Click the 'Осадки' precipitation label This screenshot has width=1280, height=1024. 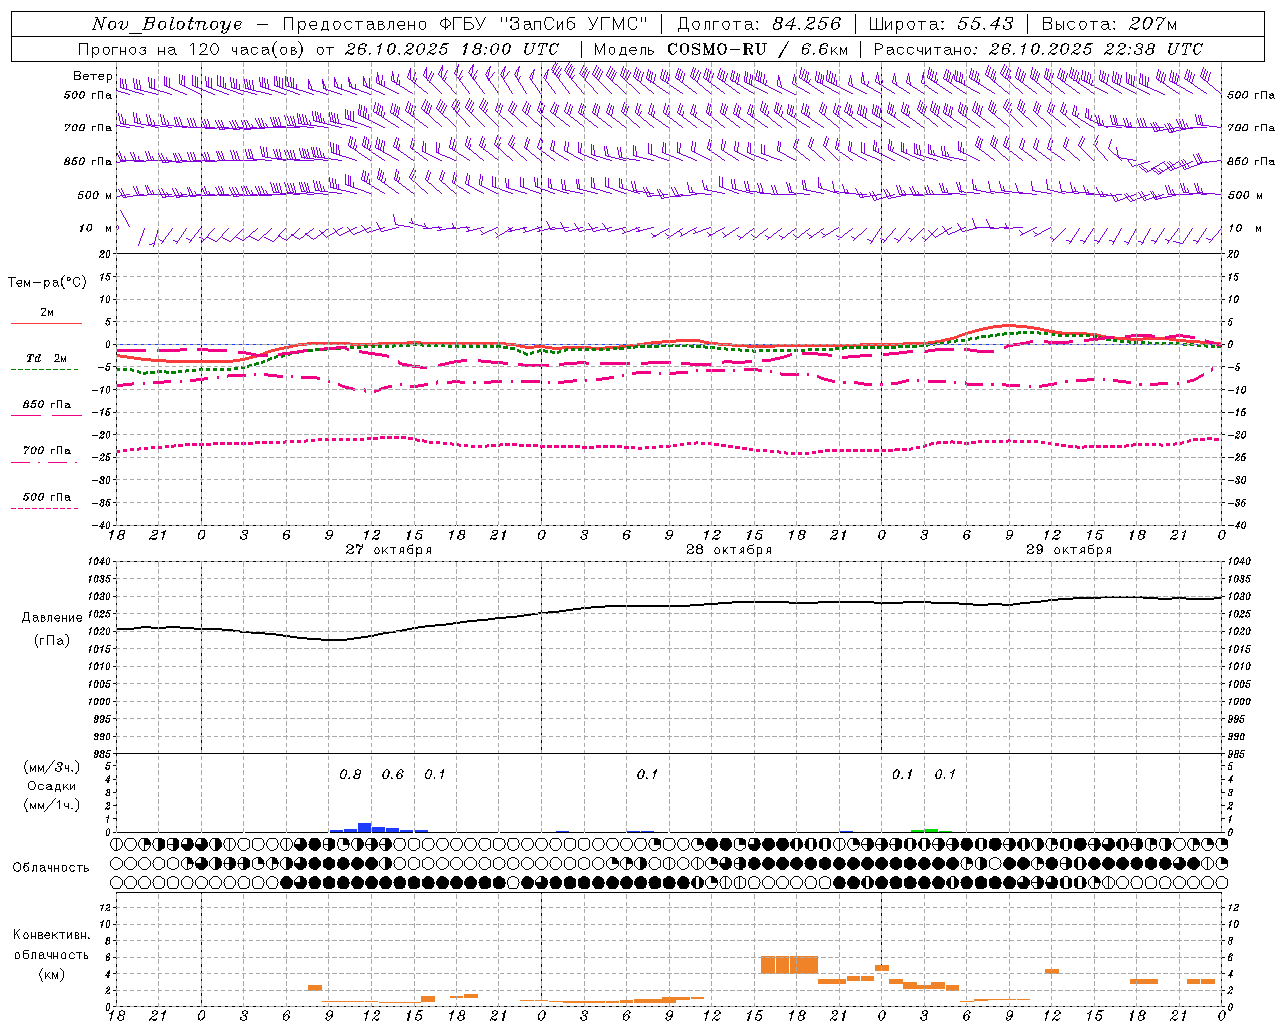click(52, 786)
